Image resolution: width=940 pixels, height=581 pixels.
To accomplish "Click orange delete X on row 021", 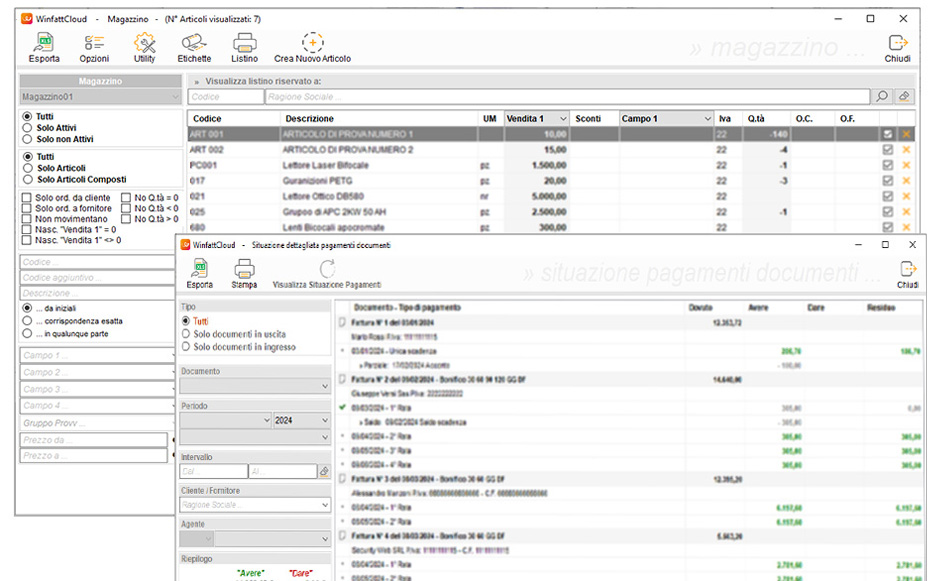I will pyautogui.click(x=906, y=197).
